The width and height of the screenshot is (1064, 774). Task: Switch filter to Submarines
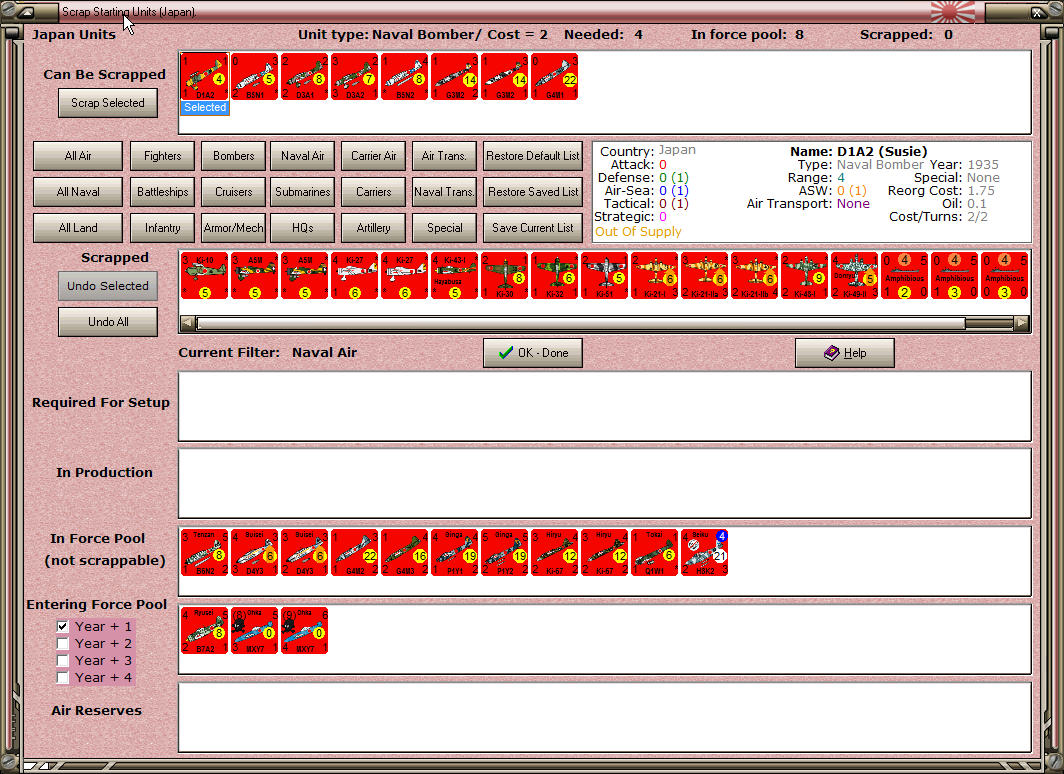pyautogui.click(x=303, y=192)
